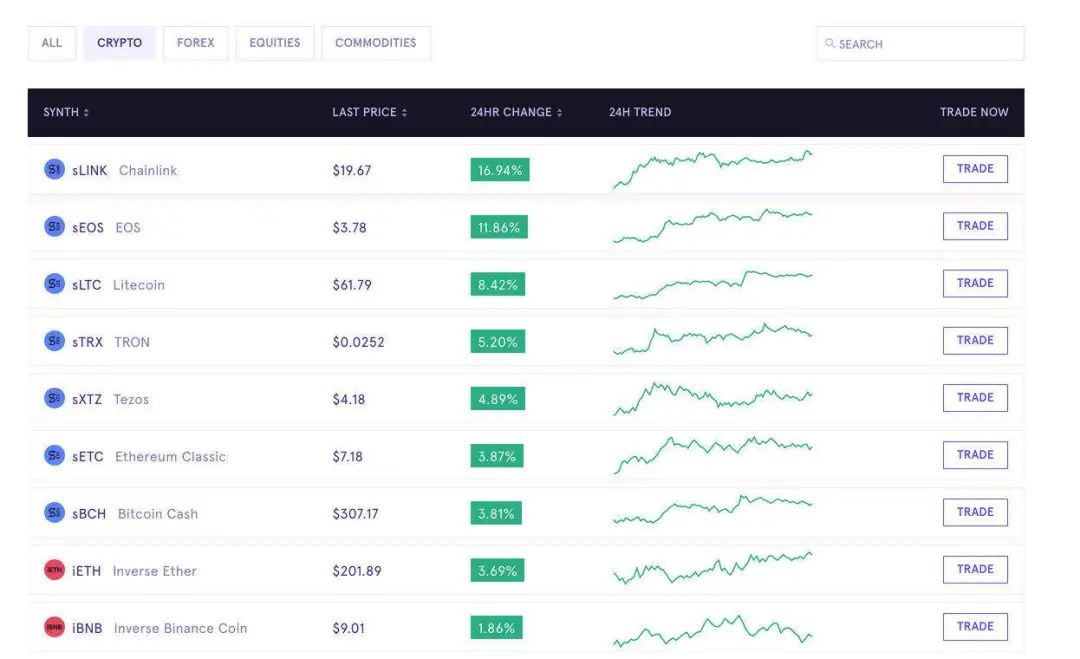Click the Chainlink name text
Screen dimensions: 1080x659
tap(148, 170)
